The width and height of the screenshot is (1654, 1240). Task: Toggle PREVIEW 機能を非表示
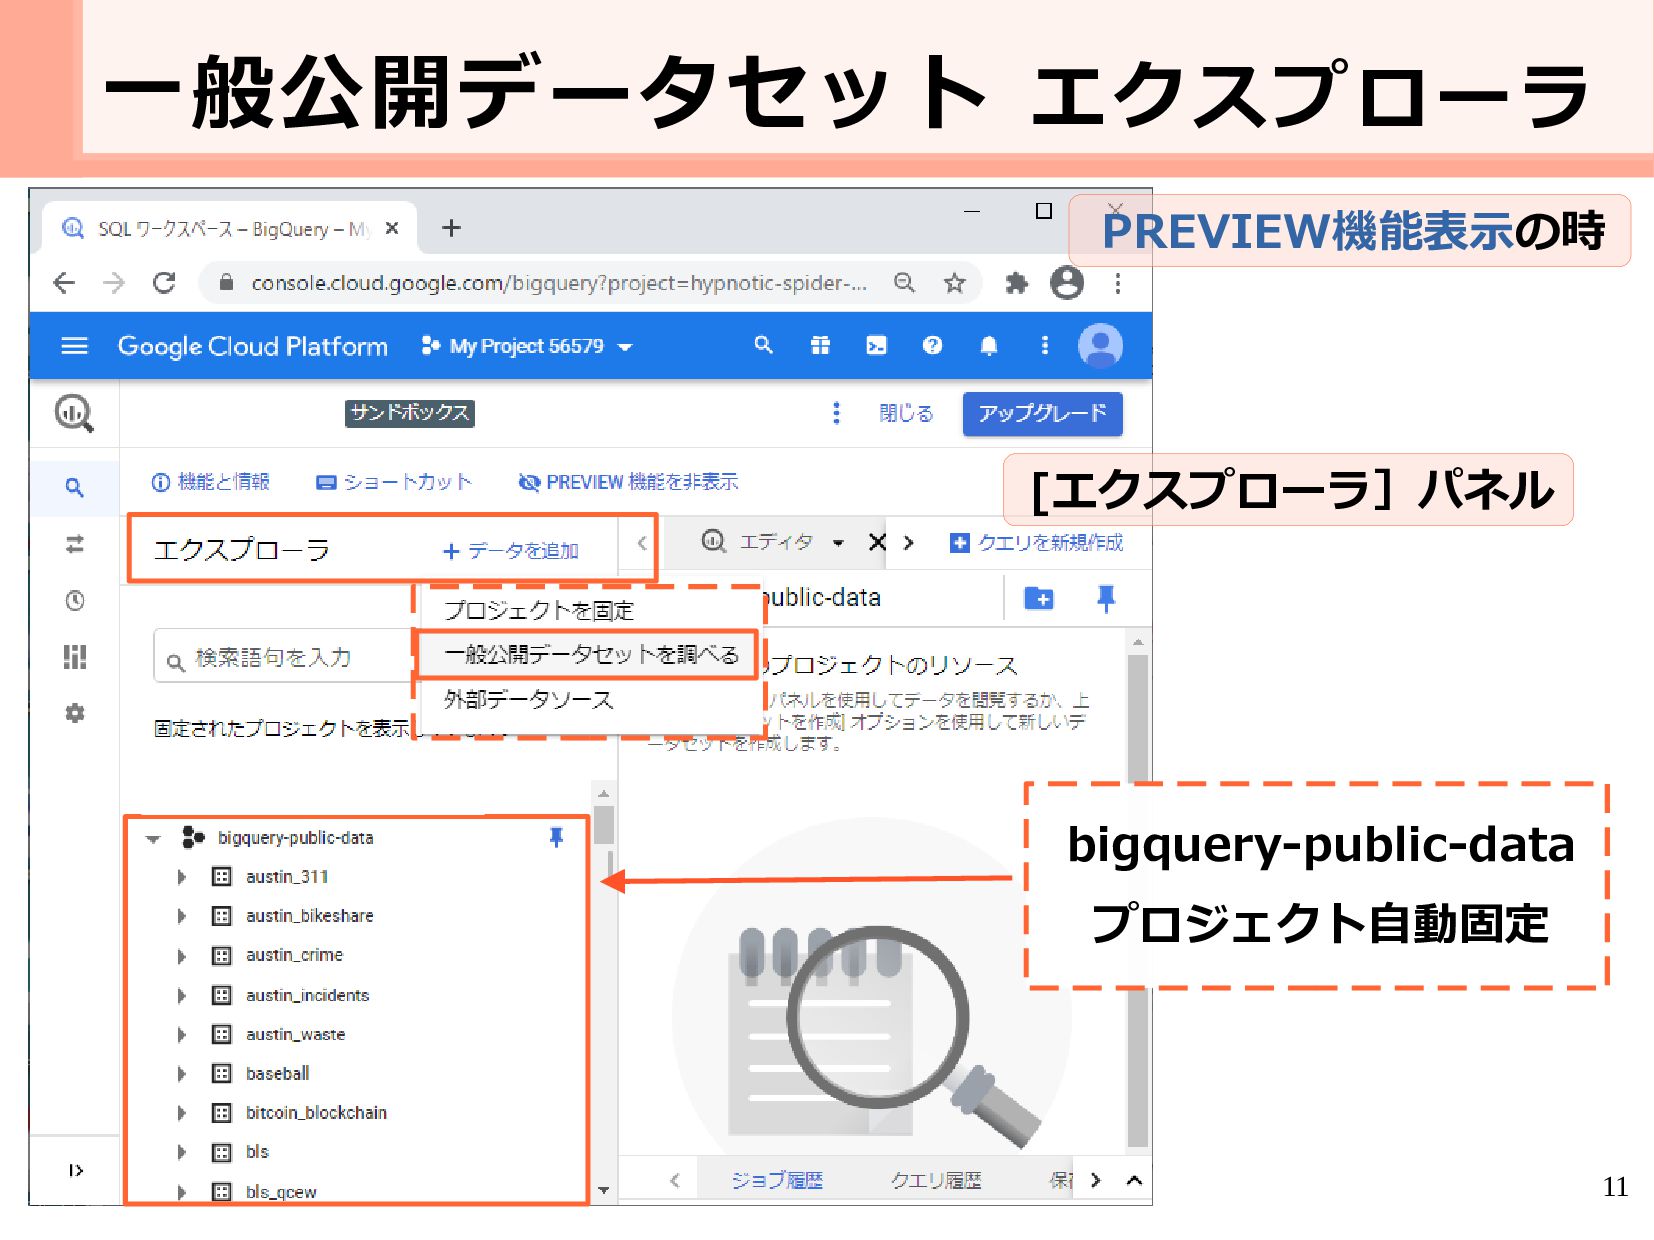pos(628,482)
